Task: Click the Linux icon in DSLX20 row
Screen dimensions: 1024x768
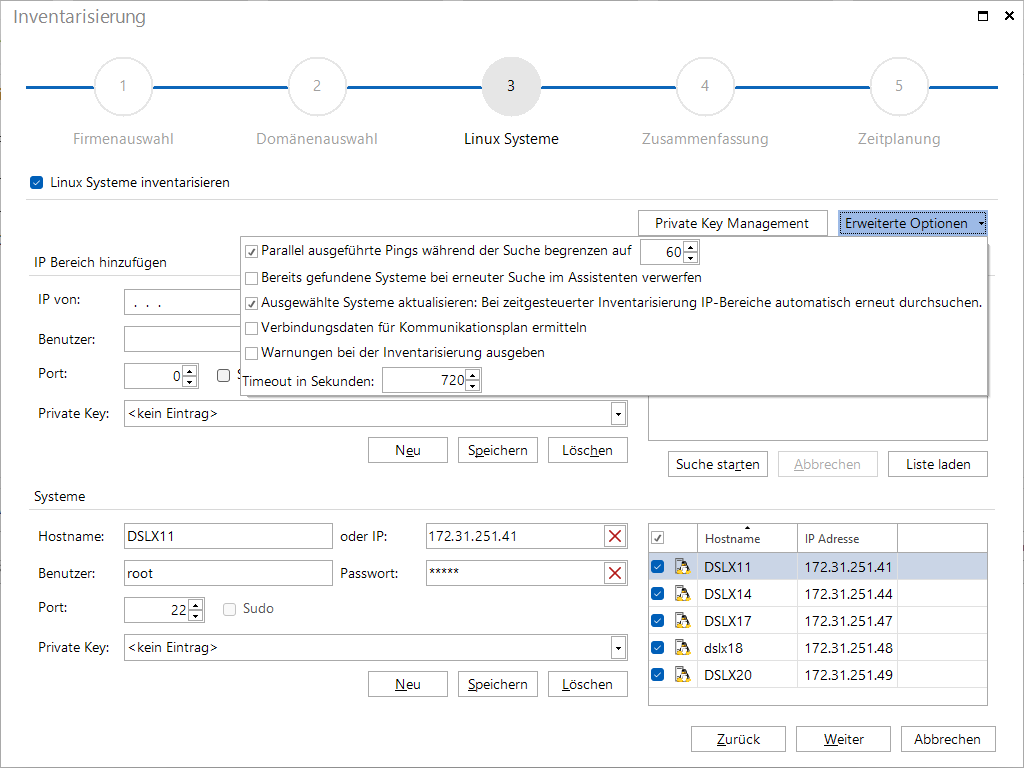Action: point(682,675)
